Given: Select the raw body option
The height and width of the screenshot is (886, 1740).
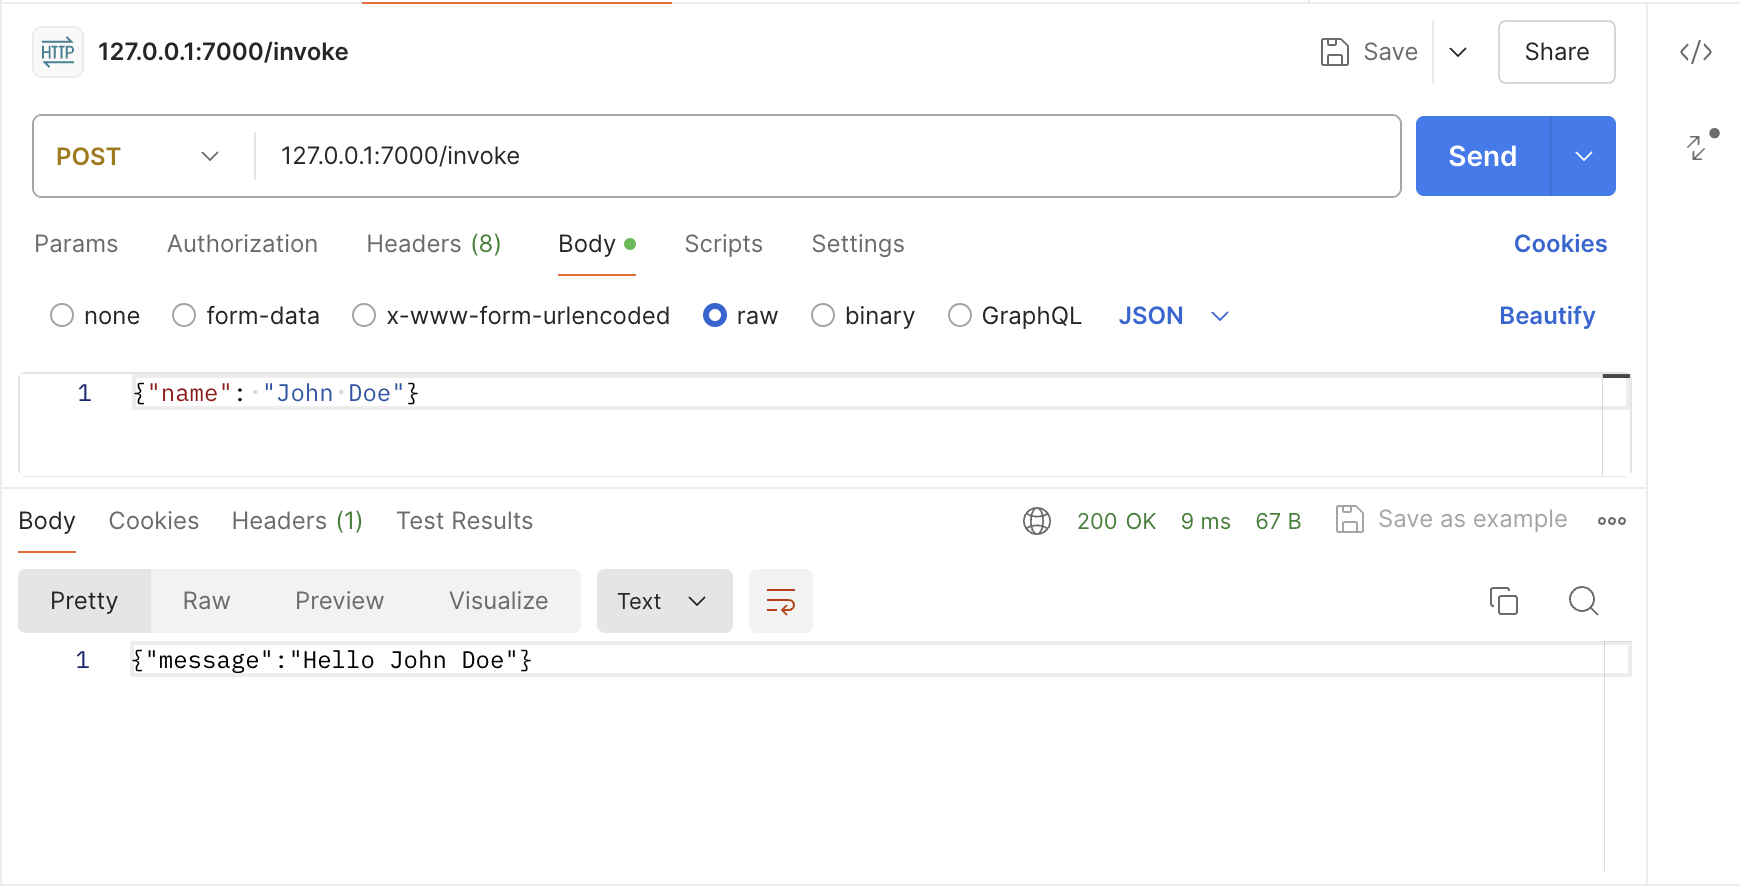Looking at the screenshot, I should [715, 316].
